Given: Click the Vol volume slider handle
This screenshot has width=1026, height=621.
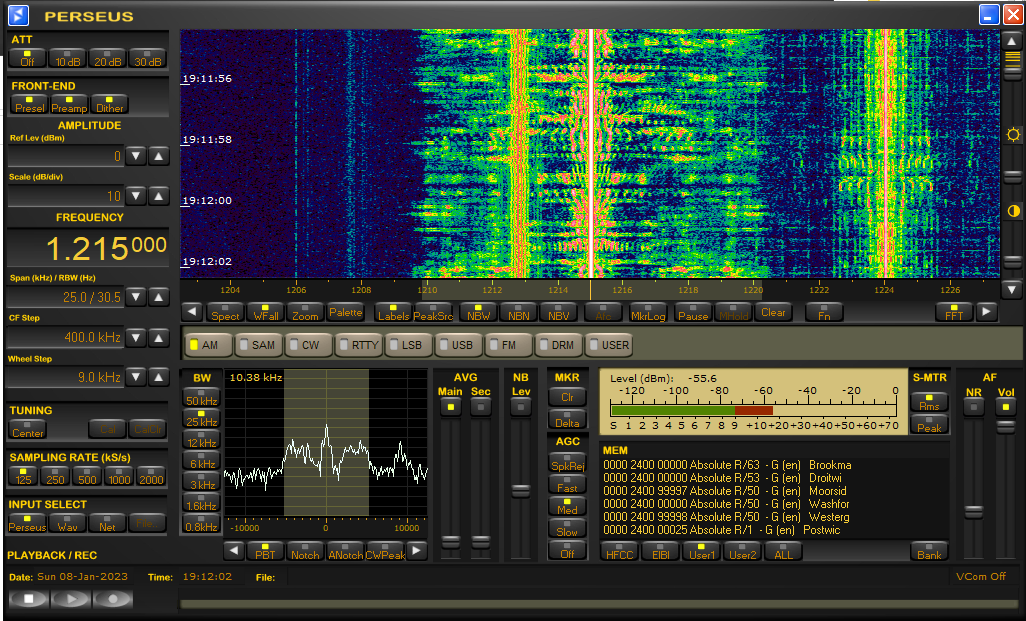Looking at the screenshot, I should point(1005,427).
